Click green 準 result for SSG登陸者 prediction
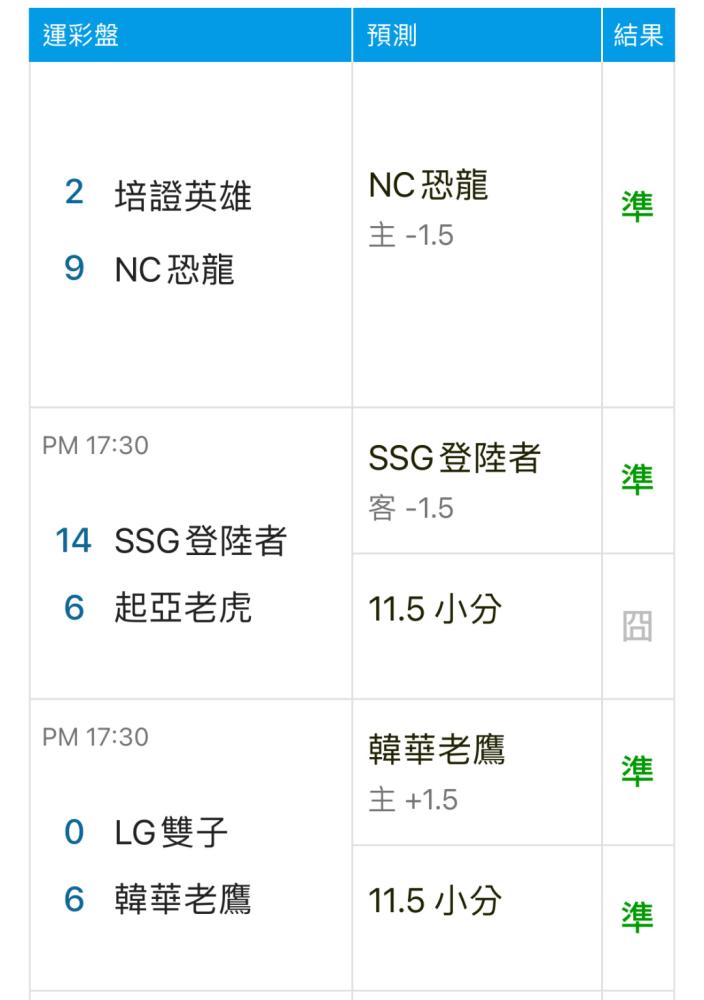 coord(638,480)
